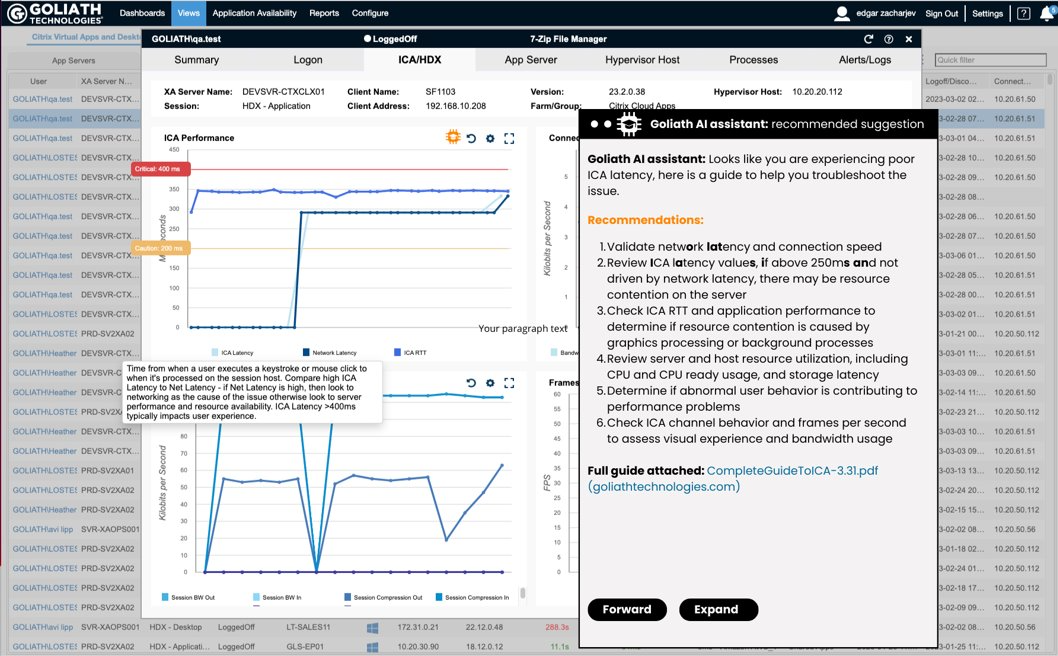The image size is (1058, 656).
Task: Toggle the Session BW Out legend series
Action: 188,597
